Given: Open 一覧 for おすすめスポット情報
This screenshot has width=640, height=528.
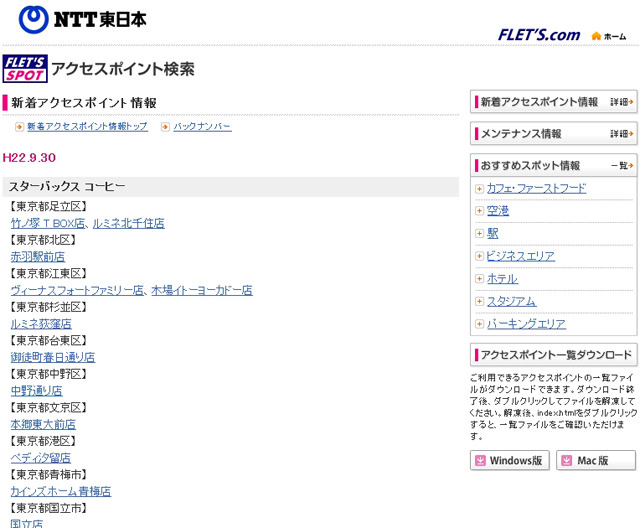Looking at the screenshot, I should click(622, 165).
